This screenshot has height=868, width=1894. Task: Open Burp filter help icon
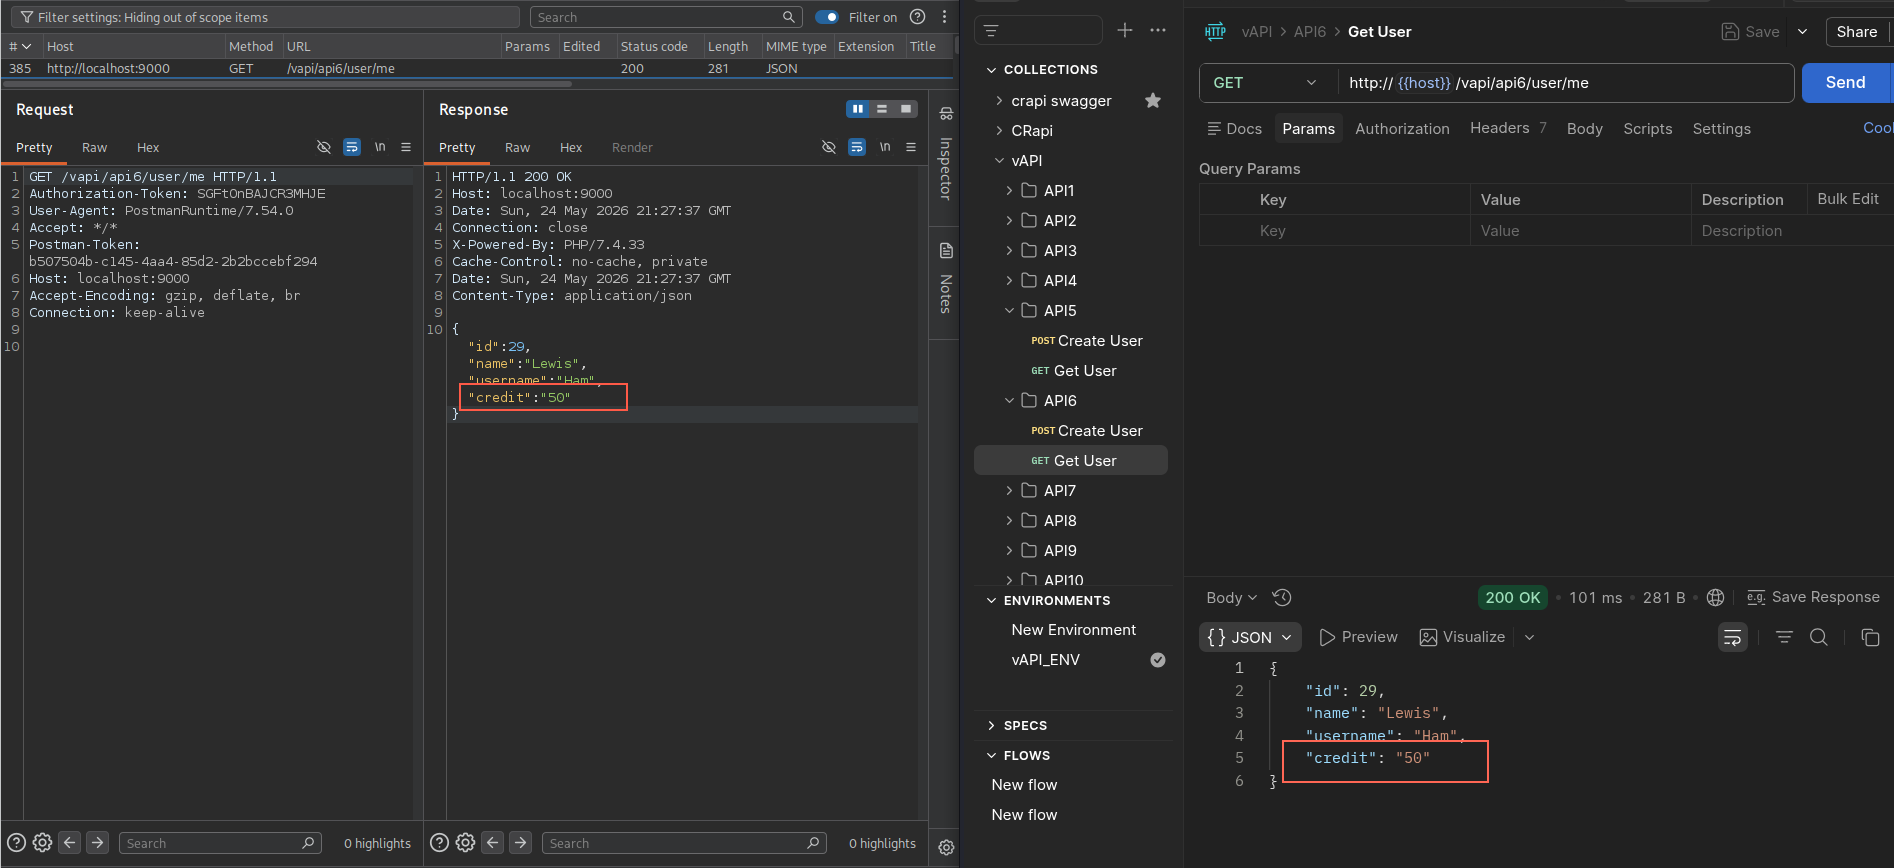[x=917, y=17]
